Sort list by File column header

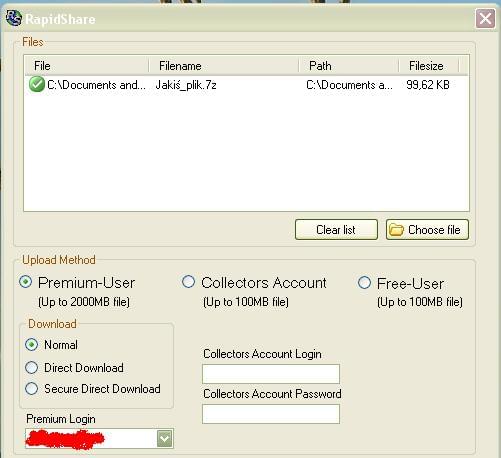point(87,66)
